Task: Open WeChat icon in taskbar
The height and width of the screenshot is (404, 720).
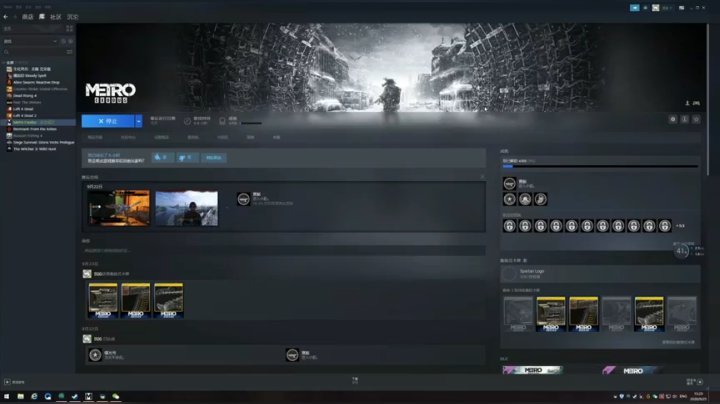Action: click(116, 396)
